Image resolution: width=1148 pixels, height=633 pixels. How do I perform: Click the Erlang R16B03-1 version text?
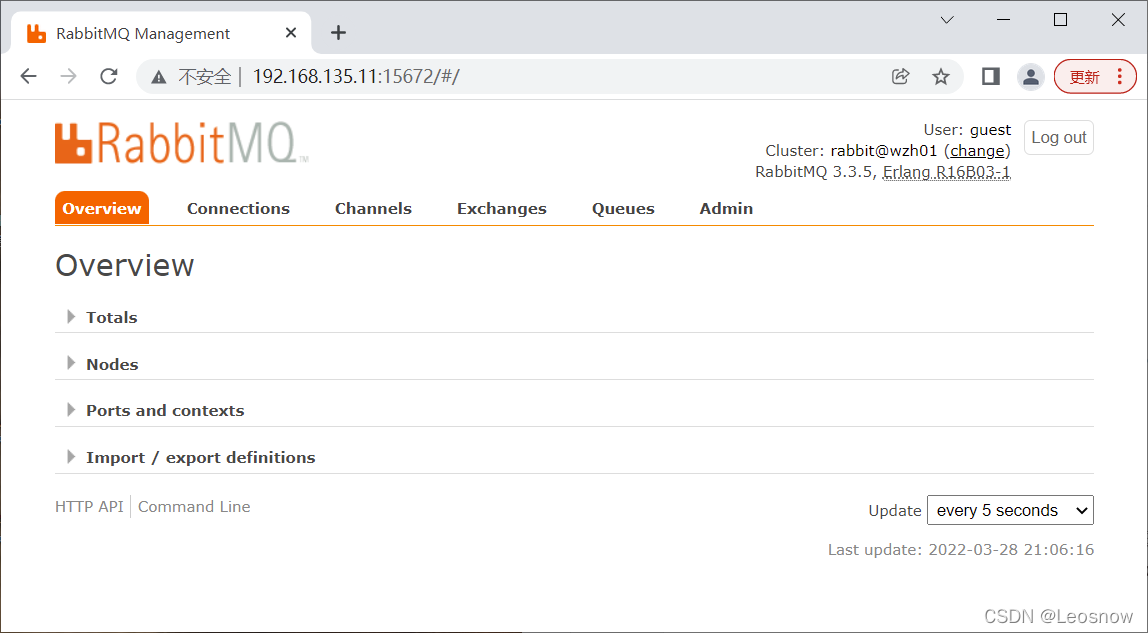tap(946, 172)
